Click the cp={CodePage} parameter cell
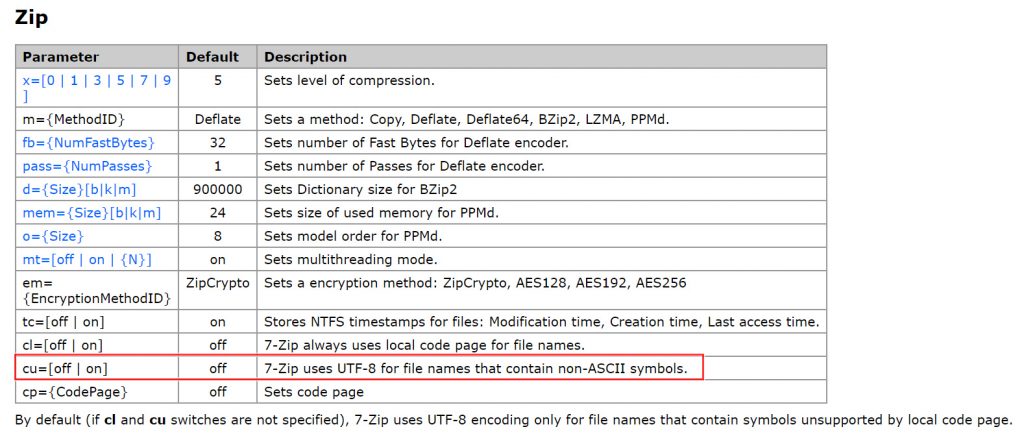Image resolution: width=1024 pixels, height=440 pixels. click(x=75, y=391)
